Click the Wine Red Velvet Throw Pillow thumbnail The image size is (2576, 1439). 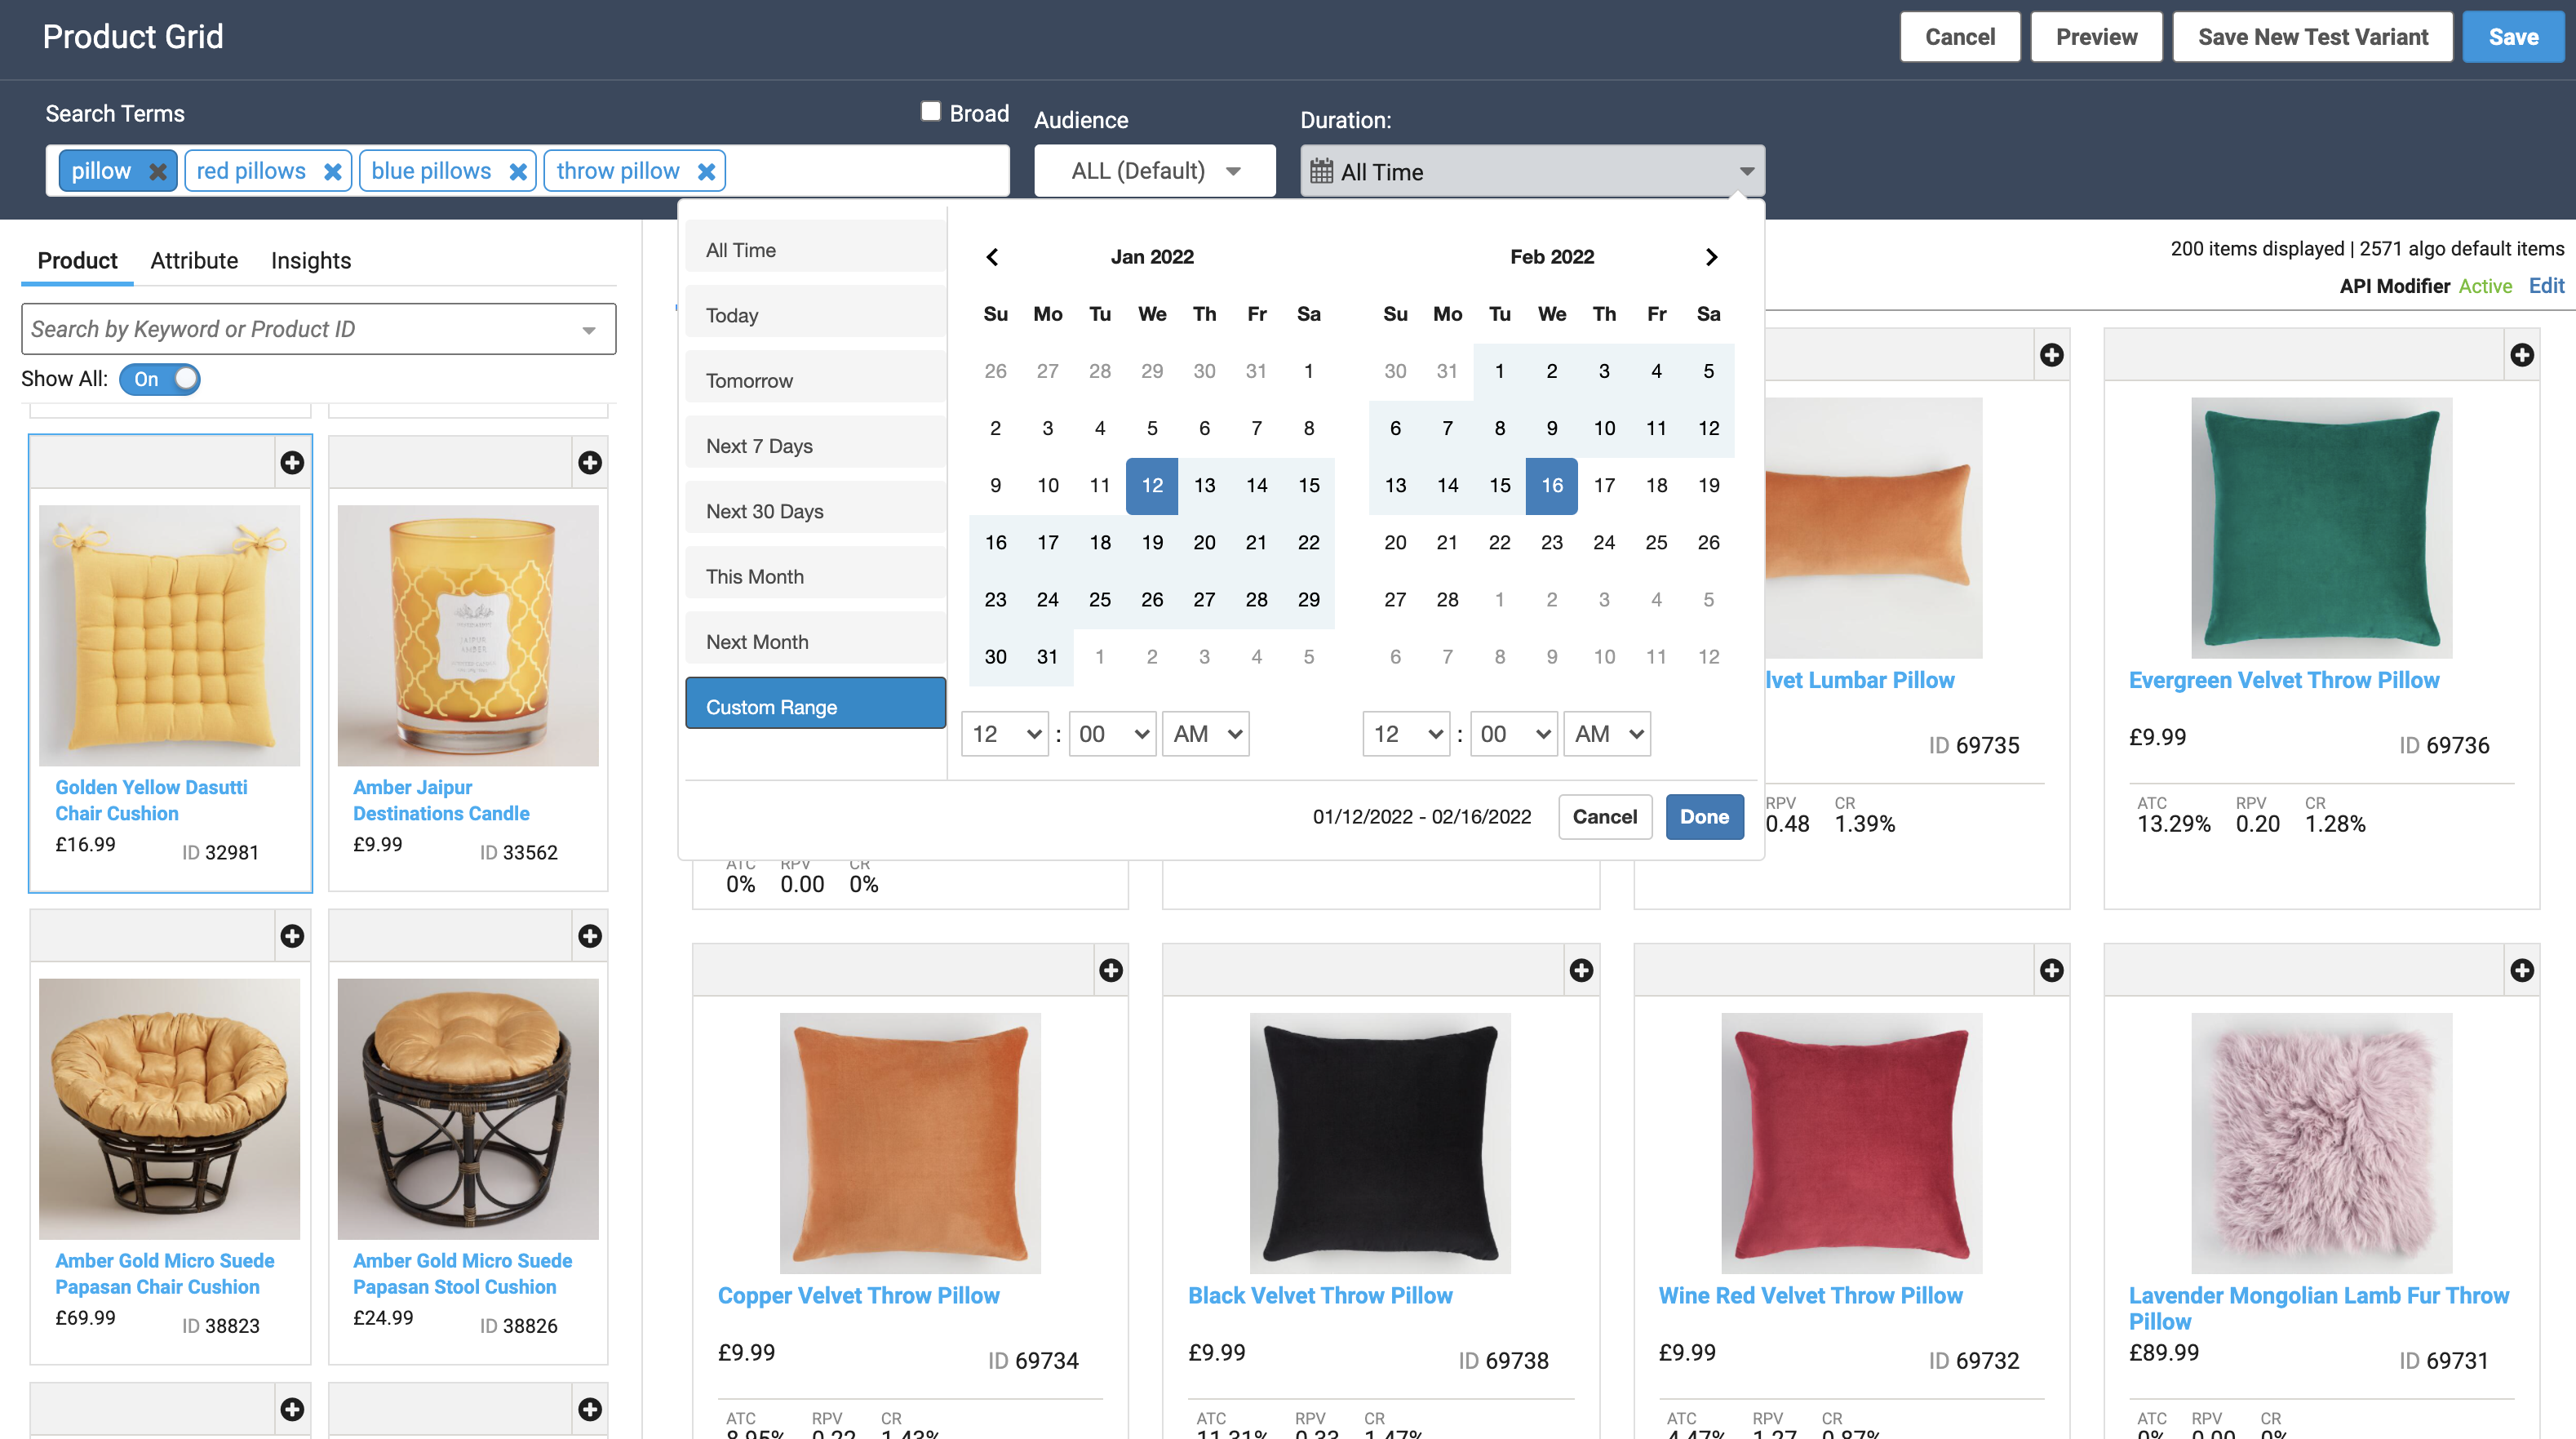pyautogui.click(x=1850, y=1142)
